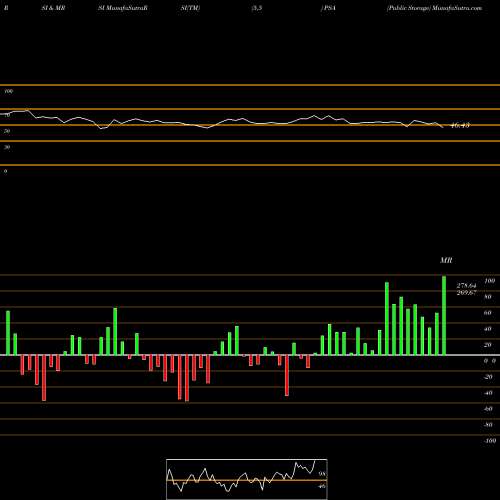Click the 80 label on histogram right axis
This screenshot has height=500, width=500.
(488, 297)
